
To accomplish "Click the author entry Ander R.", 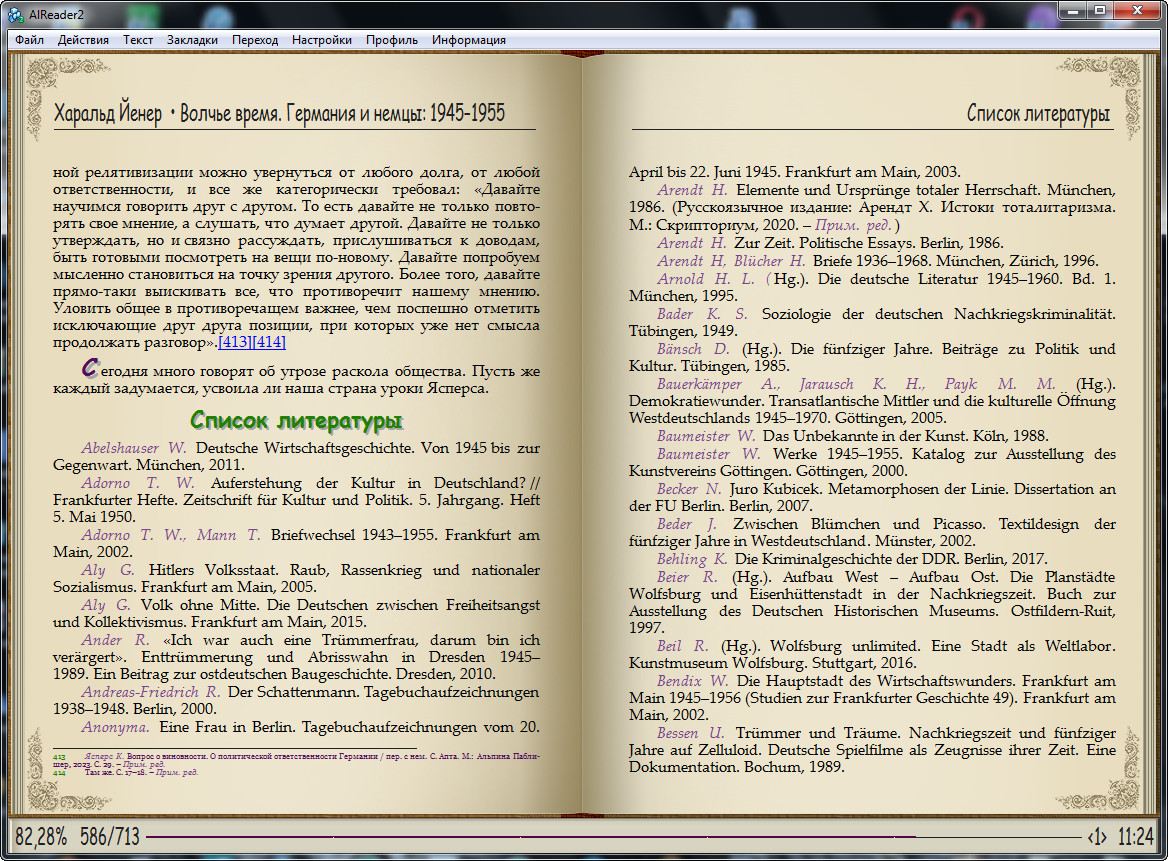I will tap(115, 641).
